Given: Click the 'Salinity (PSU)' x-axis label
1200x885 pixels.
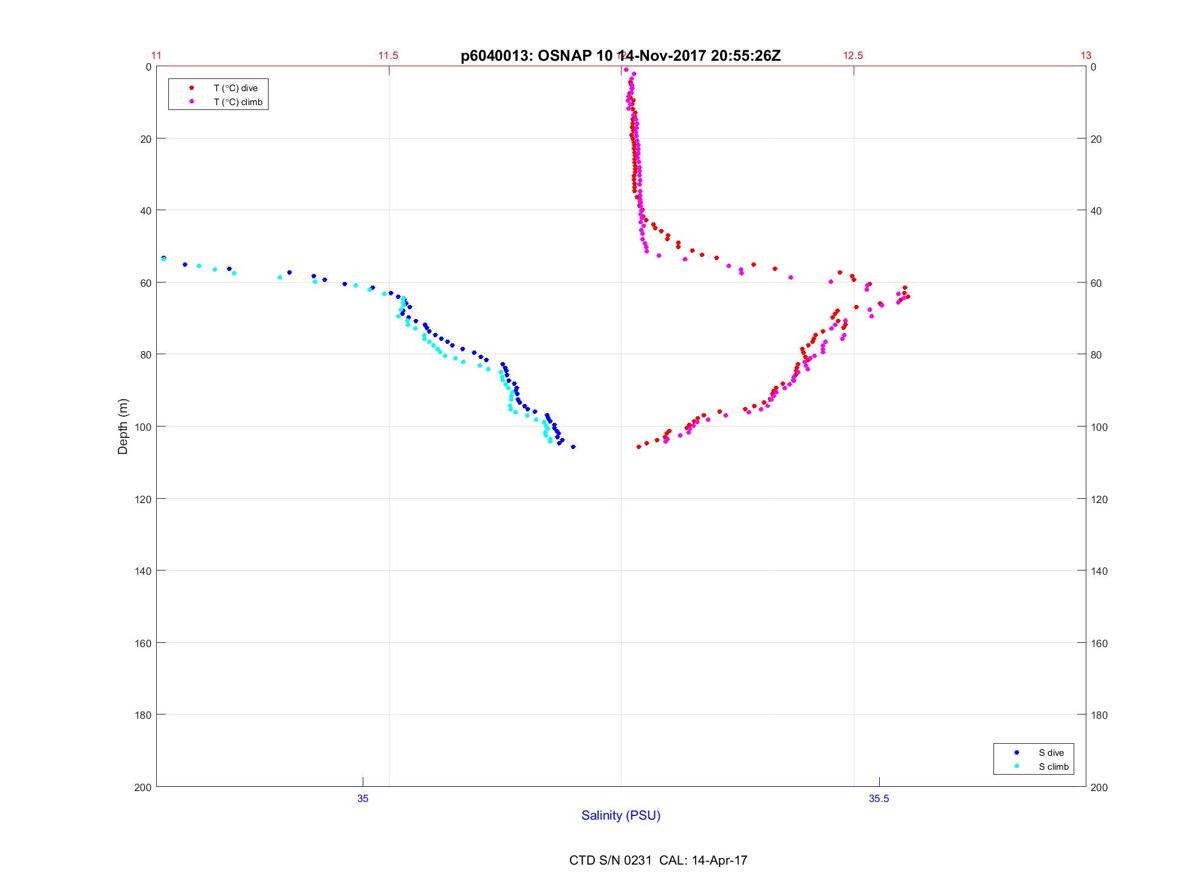Looking at the screenshot, I should 621,816.
